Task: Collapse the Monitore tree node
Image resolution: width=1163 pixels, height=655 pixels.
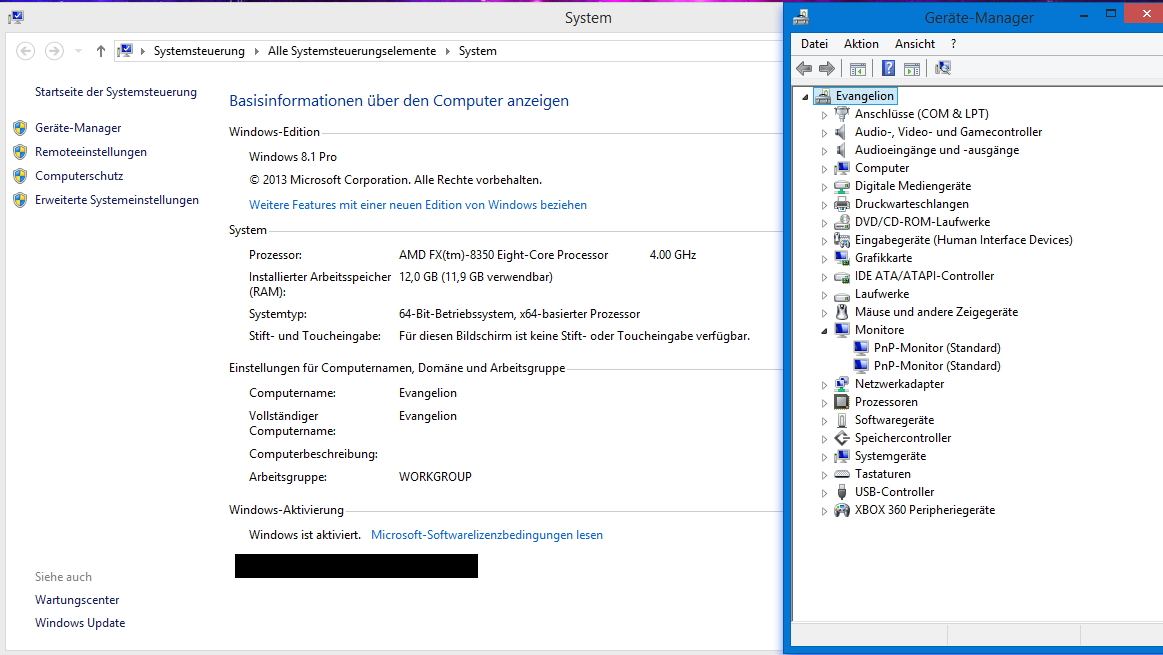Action: coord(824,331)
